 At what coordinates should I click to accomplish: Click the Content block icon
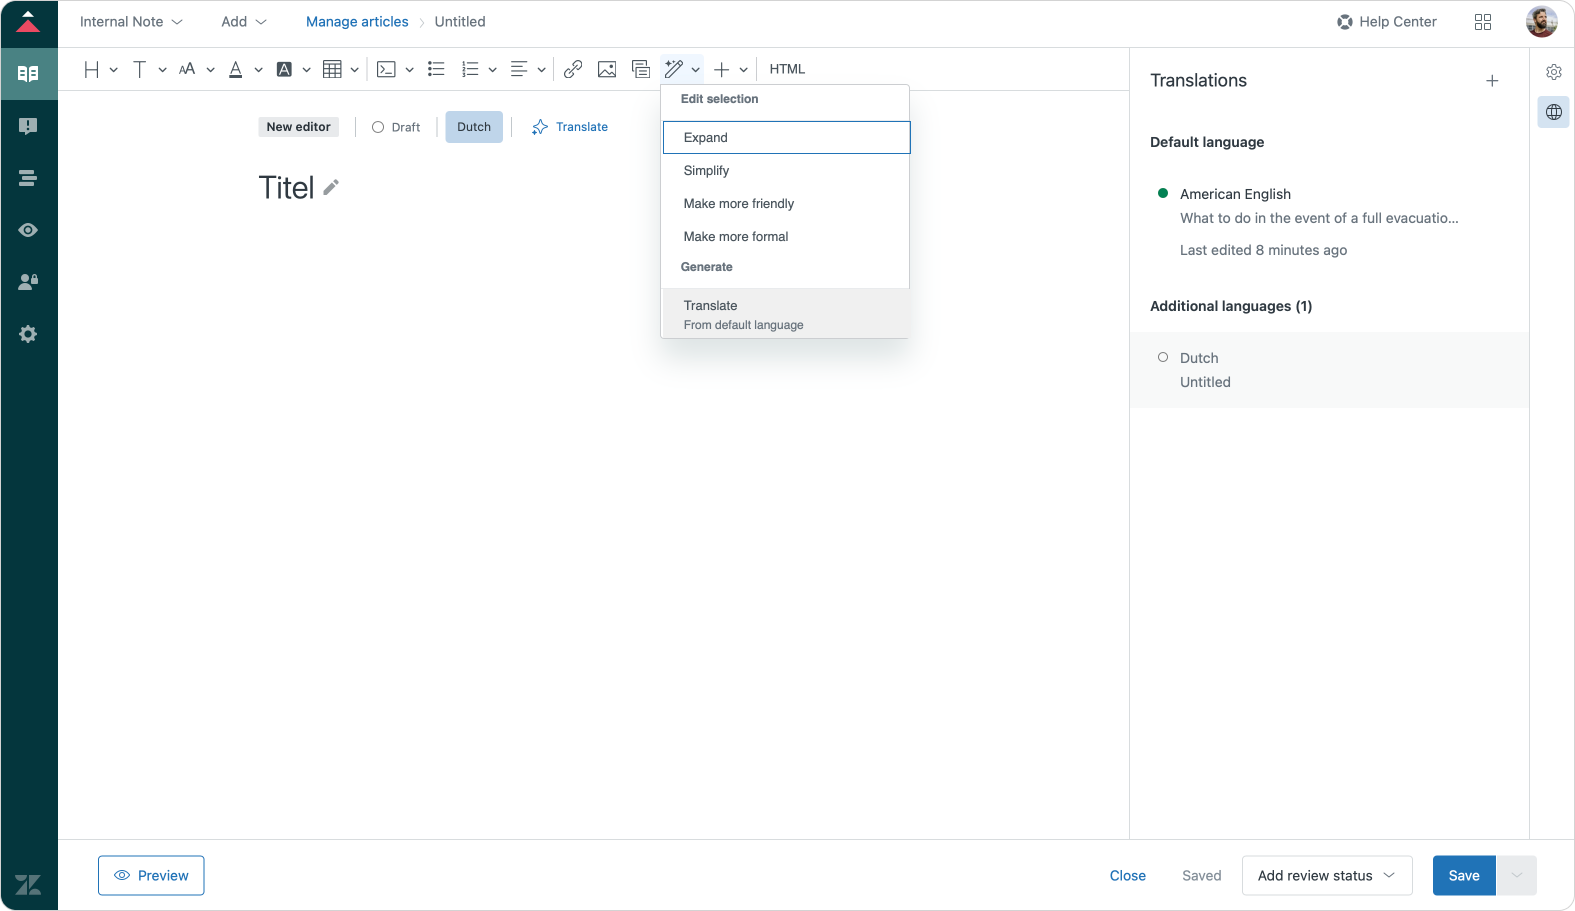click(641, 69)
